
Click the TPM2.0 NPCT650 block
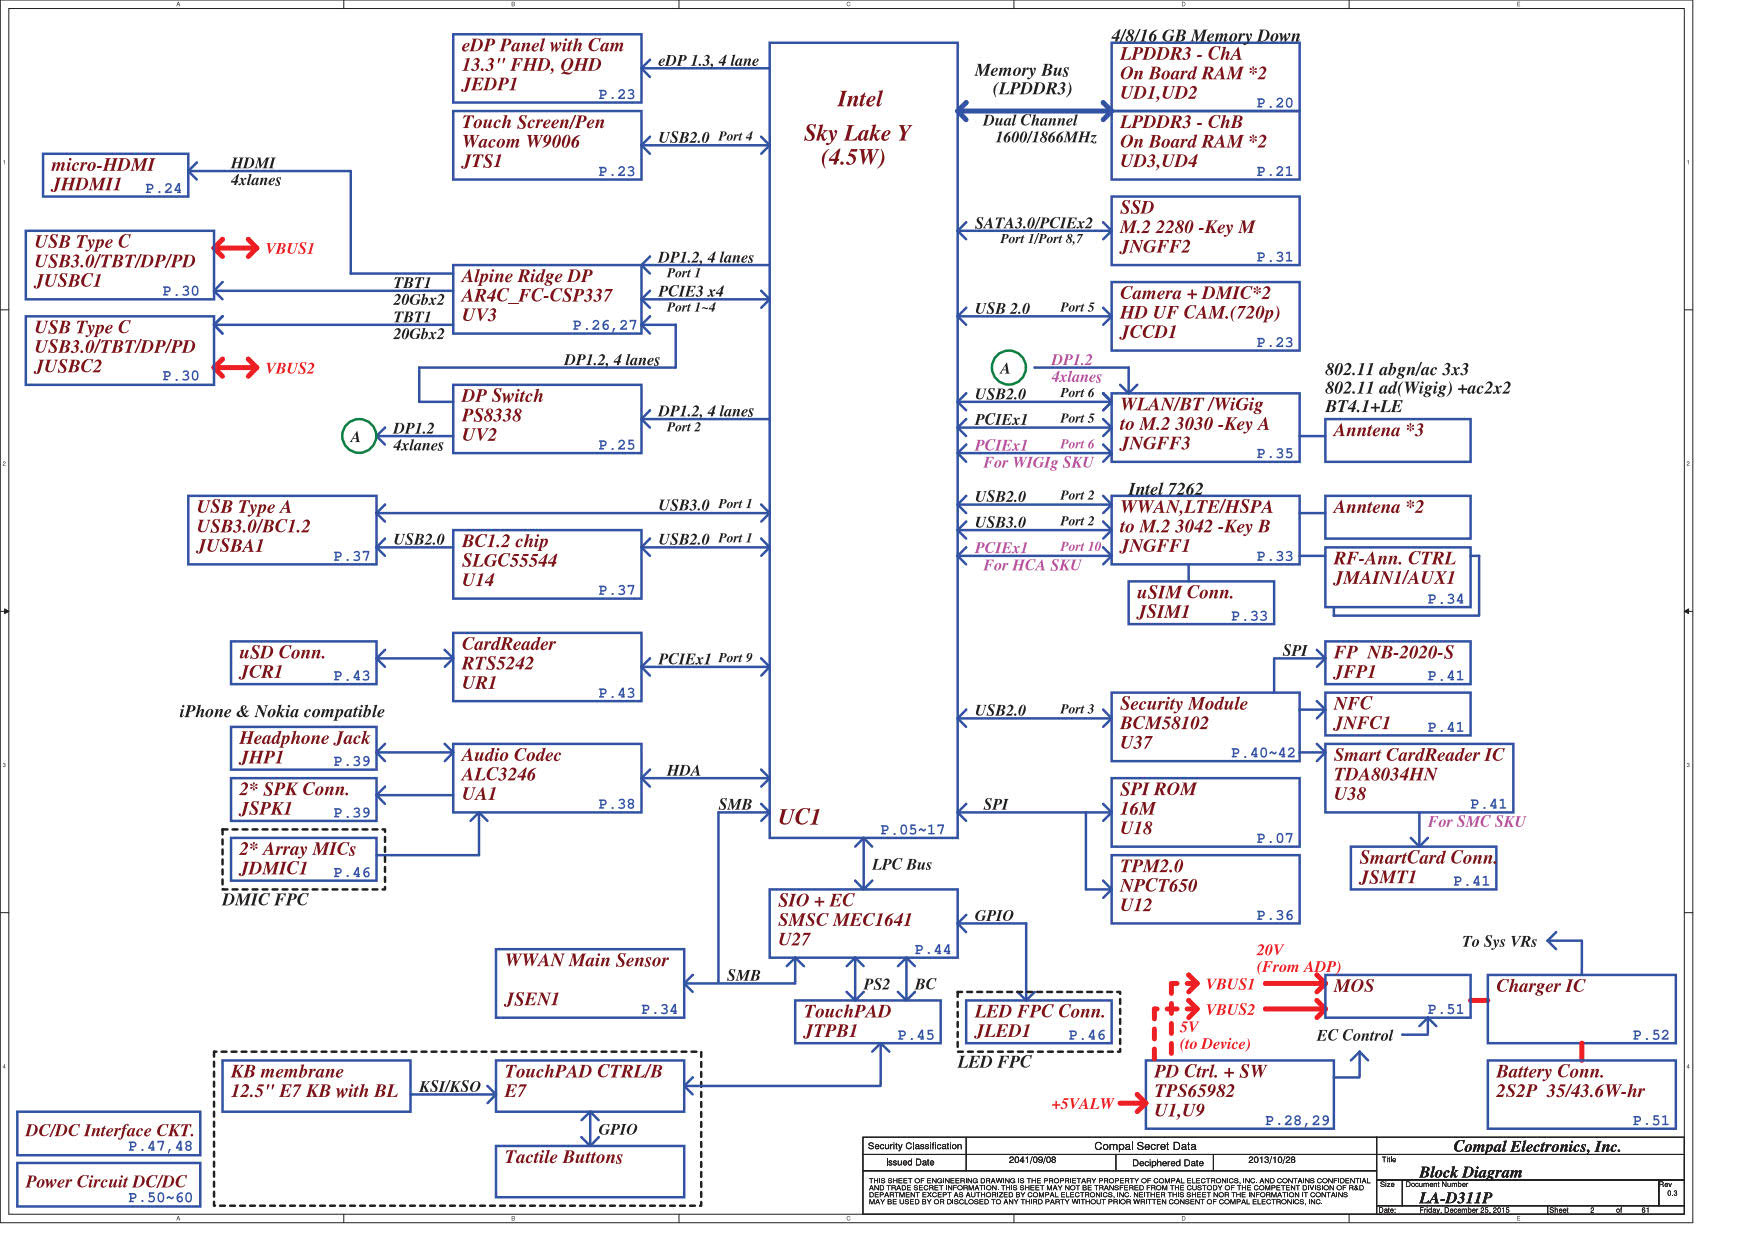click(1205, 889)
